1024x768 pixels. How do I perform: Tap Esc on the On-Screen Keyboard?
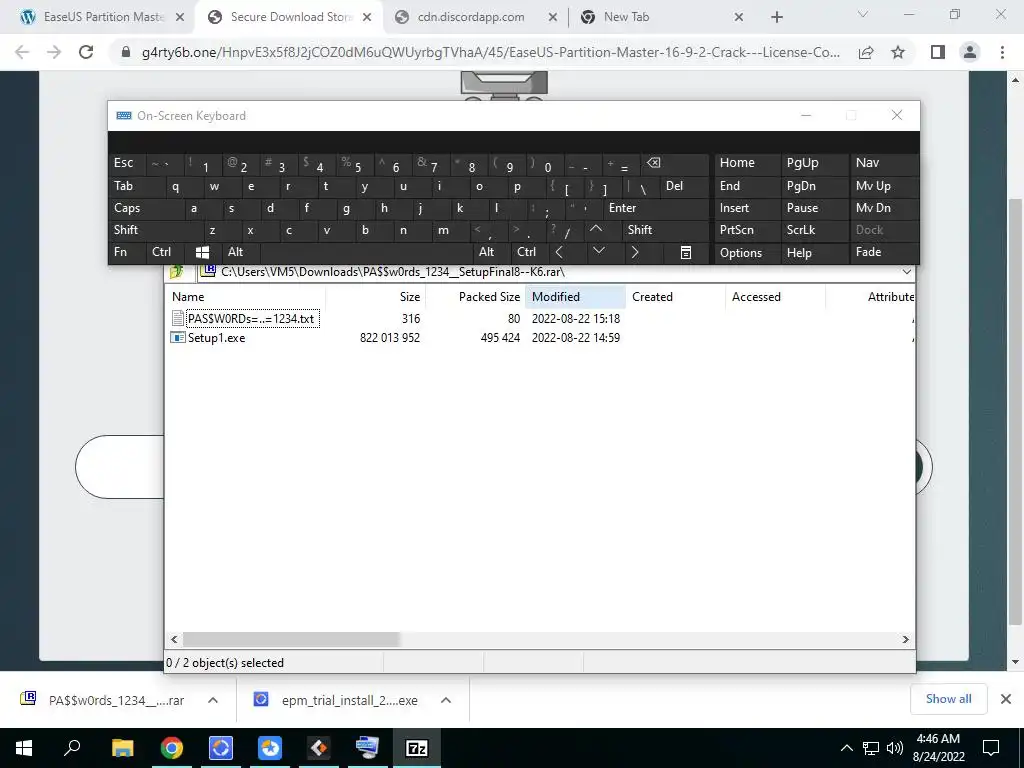click(126, 163)
